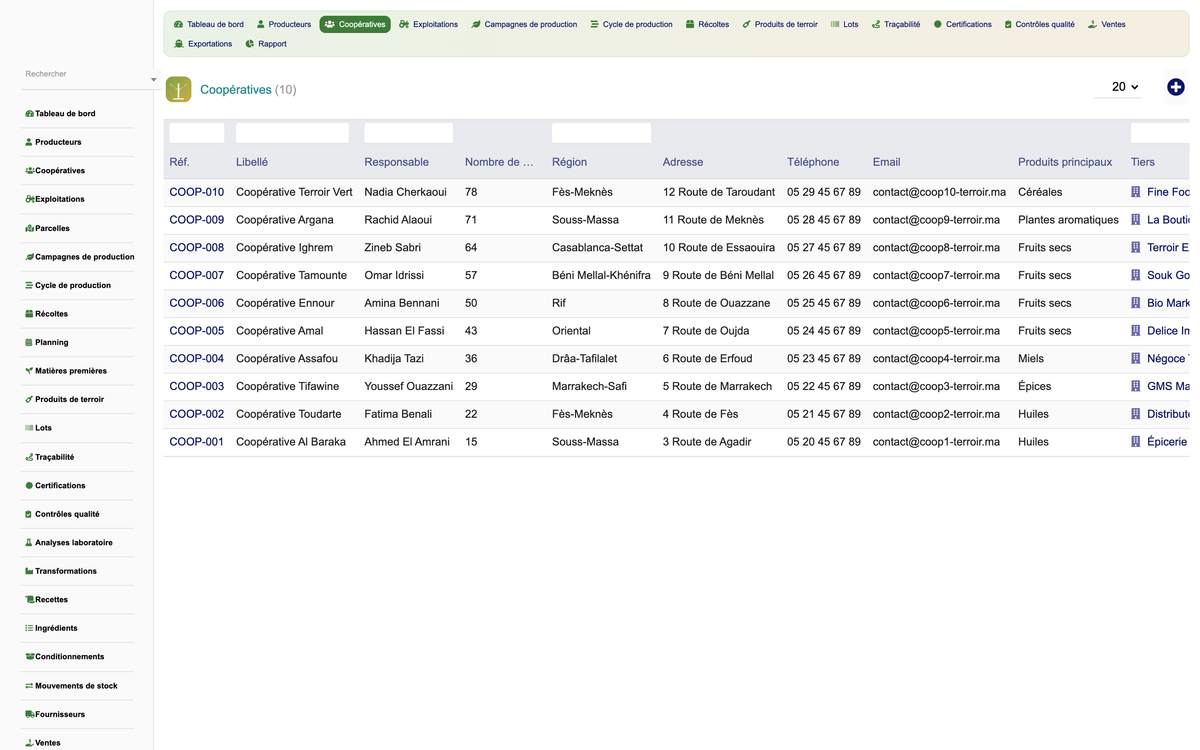This screenshot has width=1200, height=750.
Task: Open Conditionnements in the sidebar
Action: point(69,657)
